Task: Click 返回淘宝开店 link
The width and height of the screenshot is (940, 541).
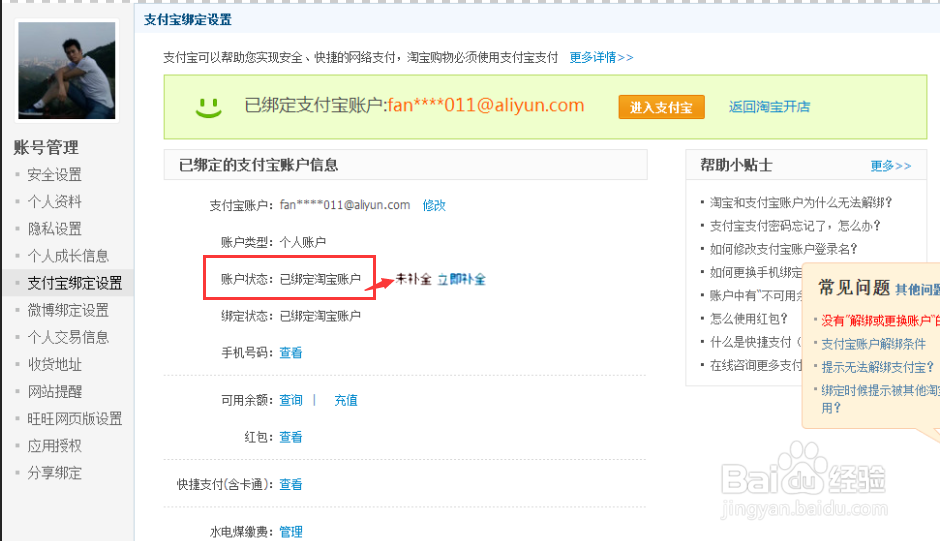Action: tap(770, 107)
